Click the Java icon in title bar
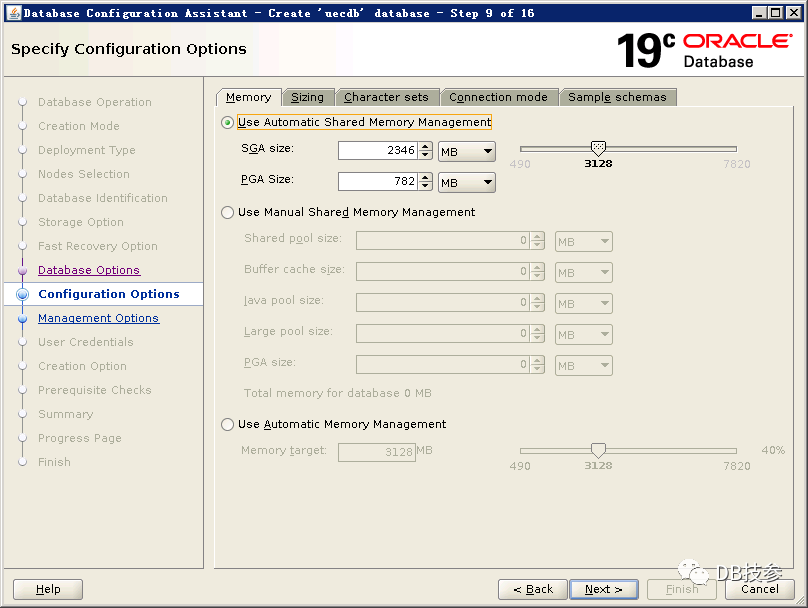 click(x=12, y=12)
